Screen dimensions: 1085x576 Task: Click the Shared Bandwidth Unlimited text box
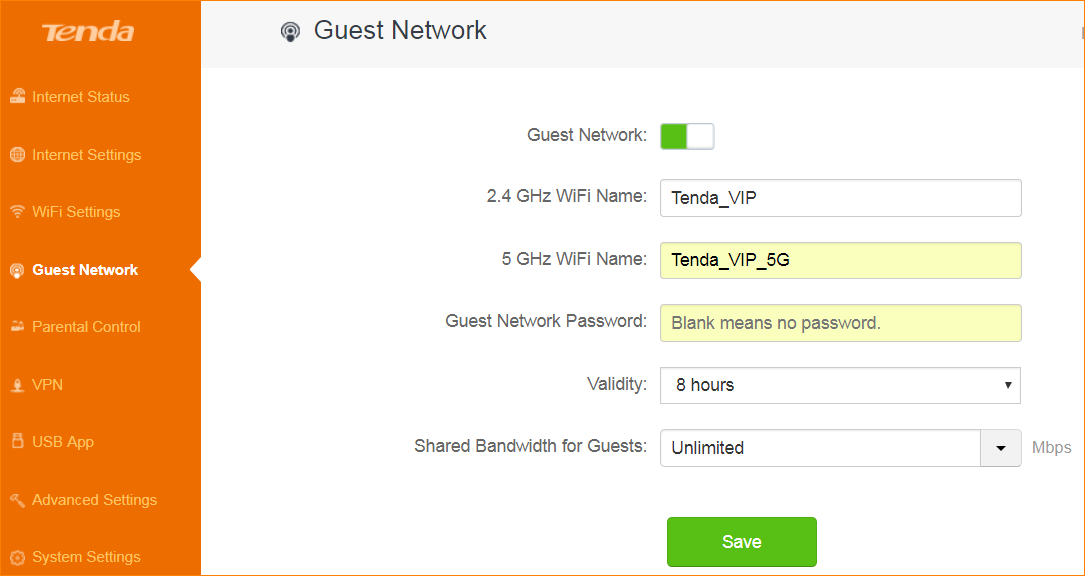[819, 448]
